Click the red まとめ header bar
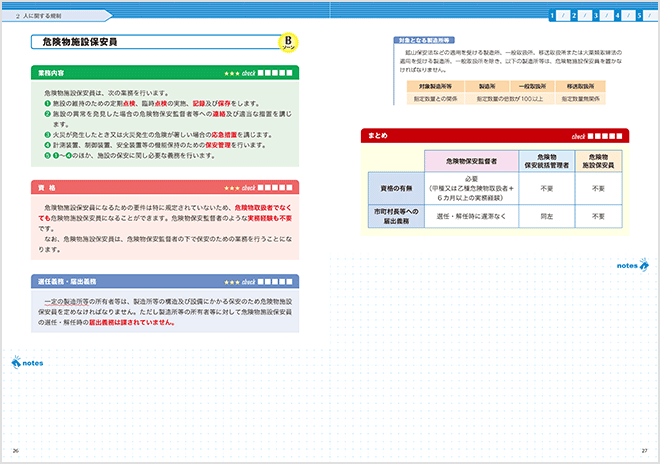 (x=460, y=136)
